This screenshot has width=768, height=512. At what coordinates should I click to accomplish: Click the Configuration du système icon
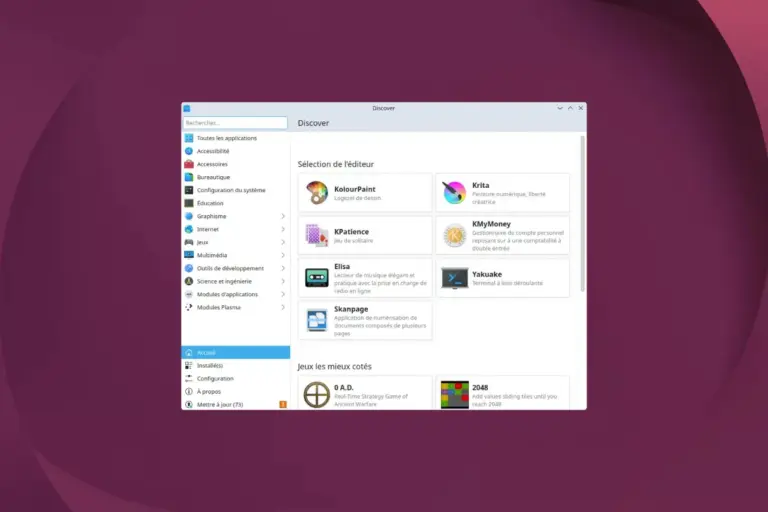[x=189, y=190]
